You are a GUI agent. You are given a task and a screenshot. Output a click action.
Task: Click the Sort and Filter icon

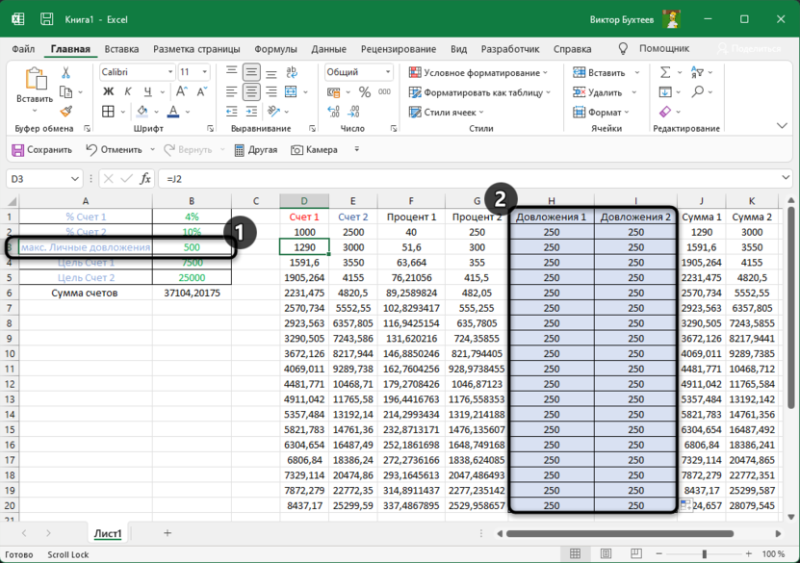[697, 72]
